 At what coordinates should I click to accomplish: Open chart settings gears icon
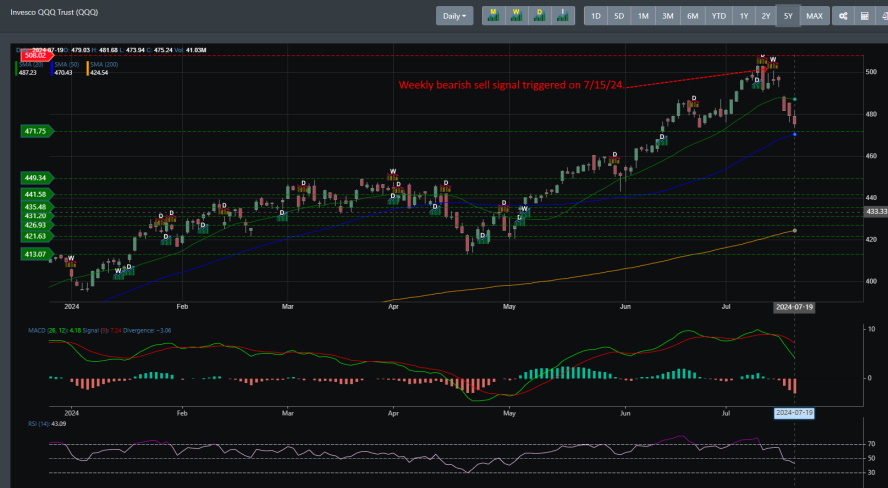tap(843, 16)
